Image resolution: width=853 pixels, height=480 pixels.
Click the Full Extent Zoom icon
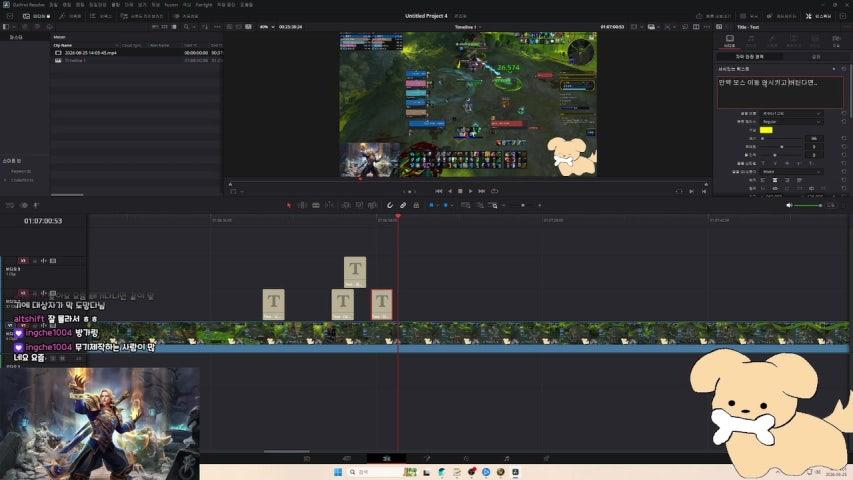coord(466,205)
